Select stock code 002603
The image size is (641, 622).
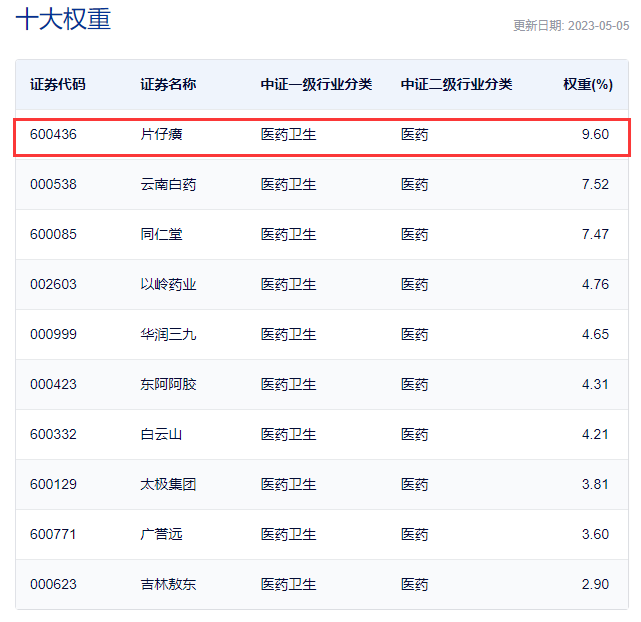53,284
